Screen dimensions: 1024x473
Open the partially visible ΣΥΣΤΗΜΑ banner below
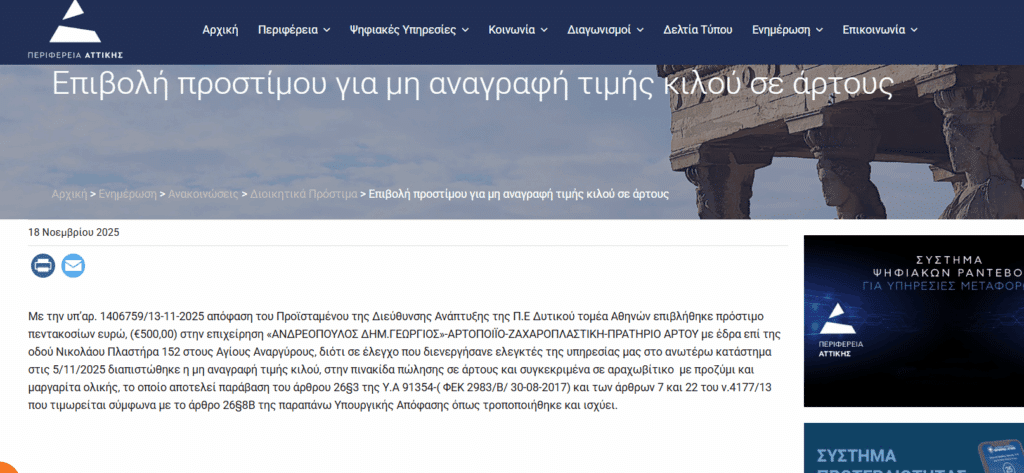tap(914, 448)
